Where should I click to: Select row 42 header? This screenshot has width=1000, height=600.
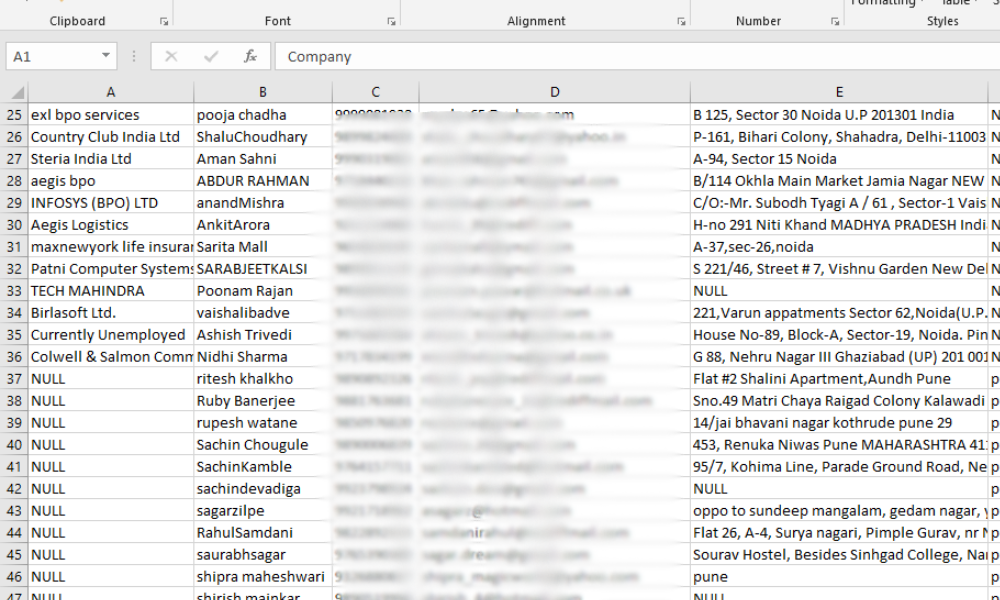click(14, 489)
